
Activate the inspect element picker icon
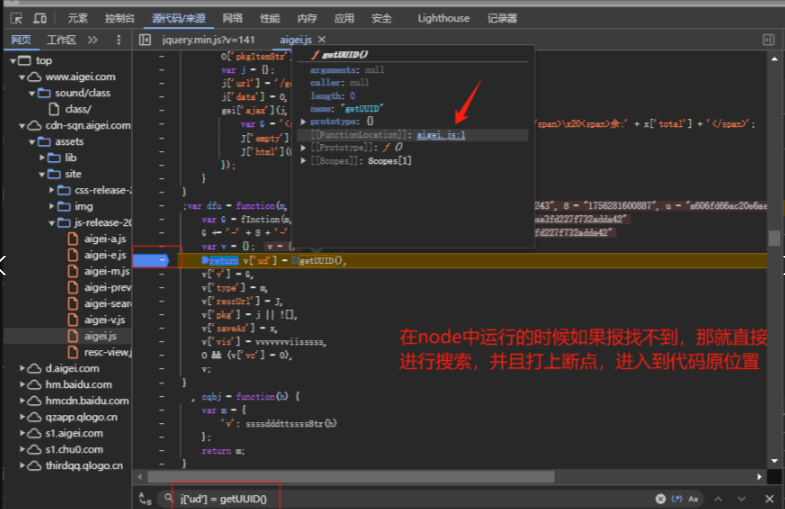click(x=17, y=19)
